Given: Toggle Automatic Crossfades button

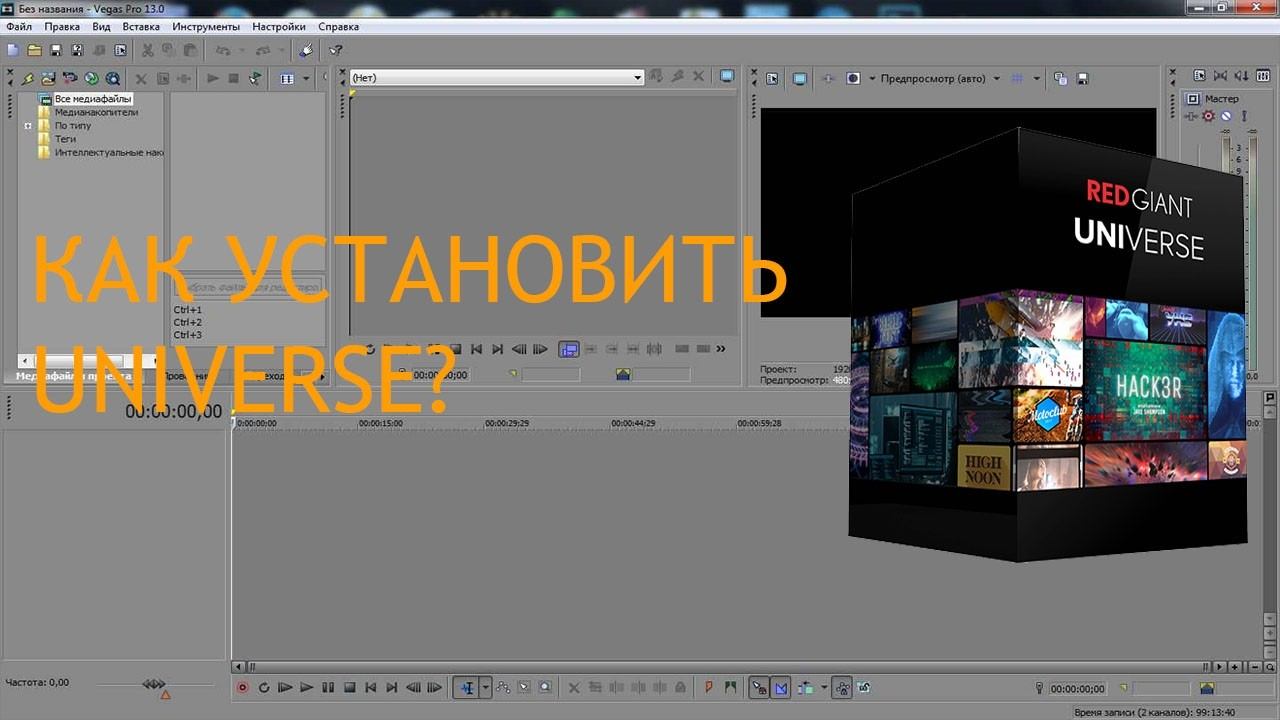Looking at the screenshot, I should point(781,687).
